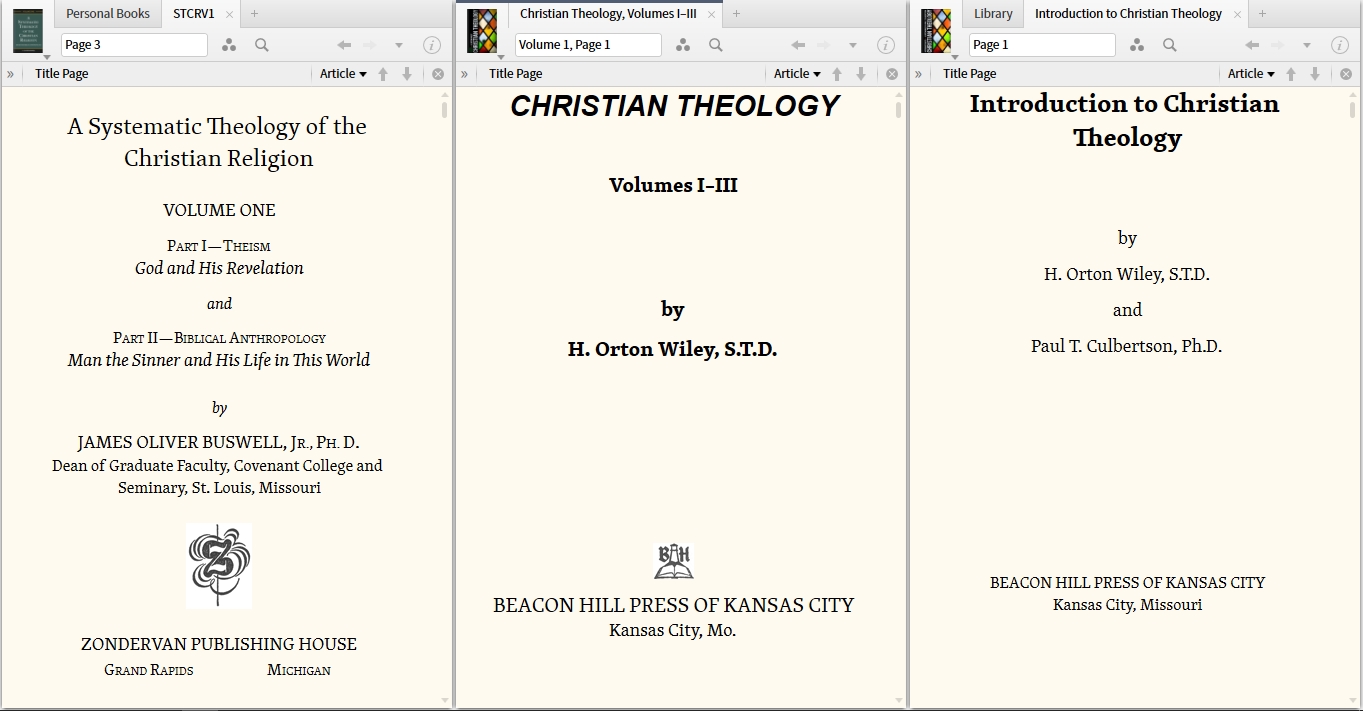This screenshot has height=711, width=1363.
Task: Click the Beacon Hill BH logo image
Action: click(673, 561)
